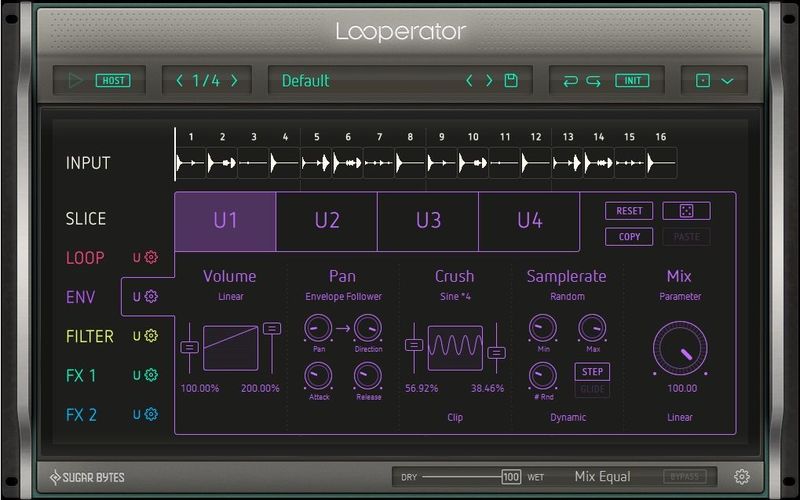Click the large Mix knob
800x500 pixels.
click(x=680, y=348)
